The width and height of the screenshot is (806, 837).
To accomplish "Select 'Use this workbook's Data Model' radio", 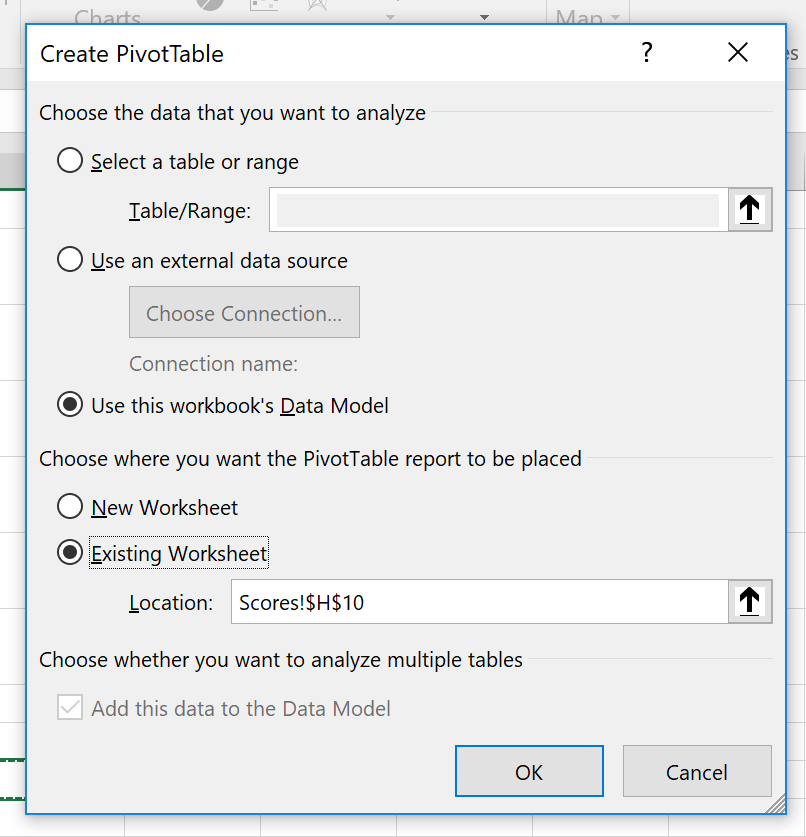I will point(70,405).
